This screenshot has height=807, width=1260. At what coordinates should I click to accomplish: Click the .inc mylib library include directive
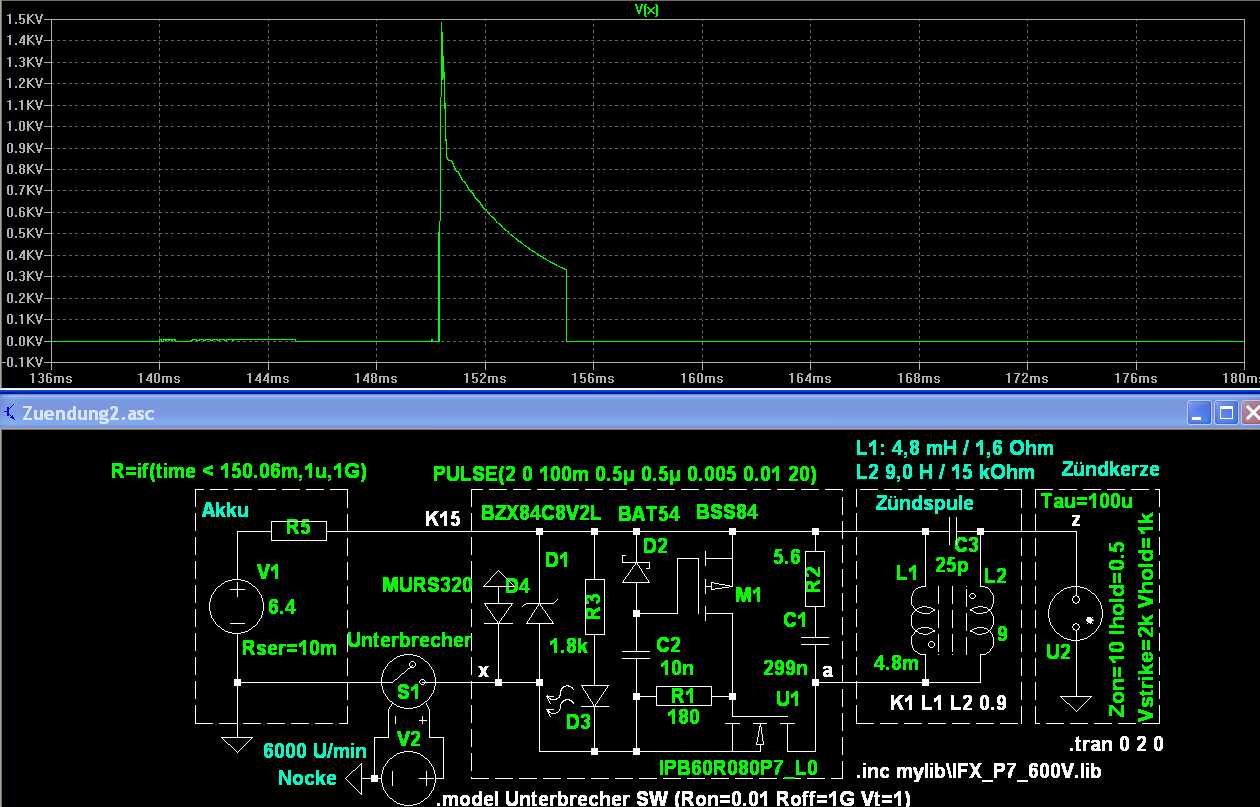tap(979, 770)
